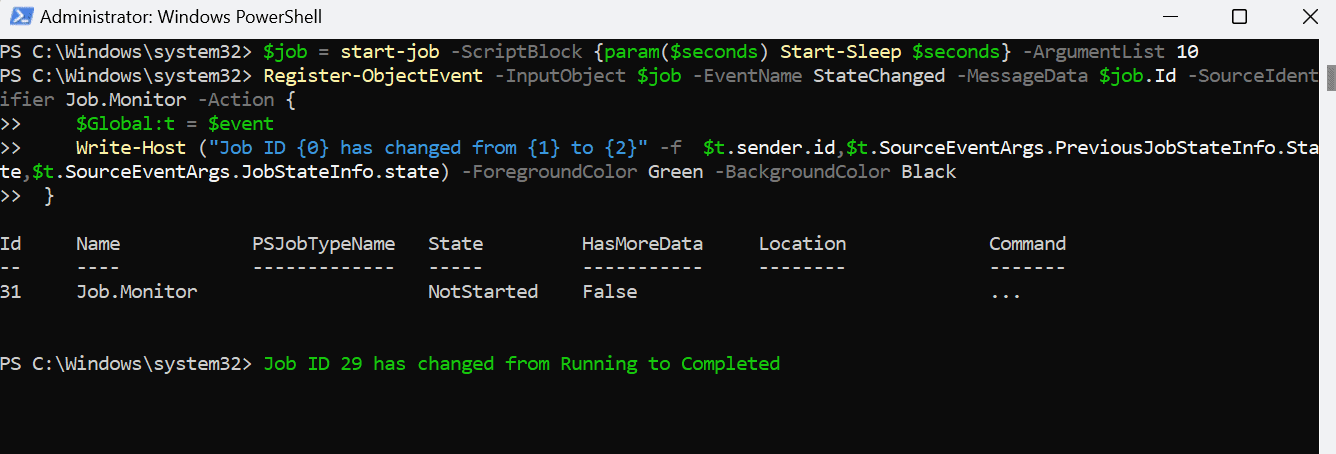Click the 'NotStarted' state value
Image resolution: width=1336 pixels, height=454 pixels.
(483, 292)
